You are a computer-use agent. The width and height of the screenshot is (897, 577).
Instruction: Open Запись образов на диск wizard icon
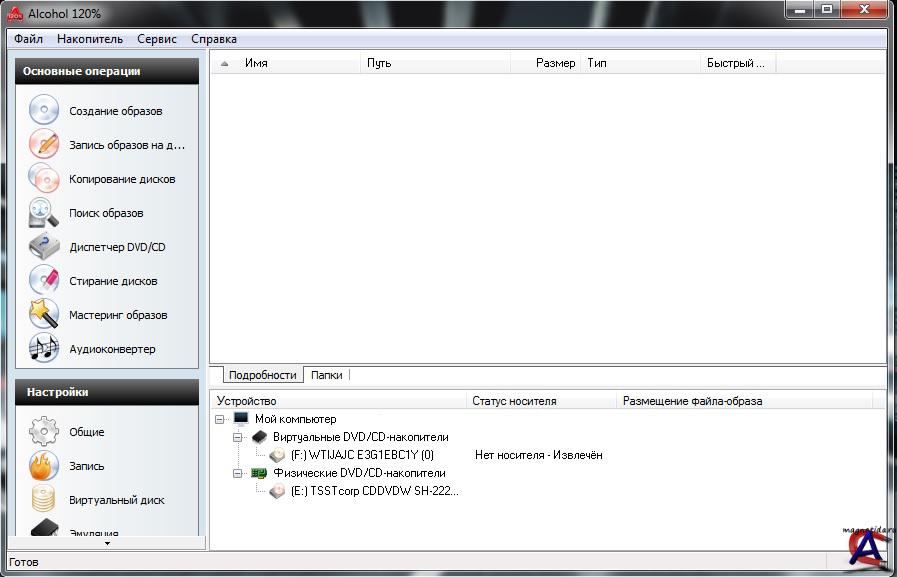tap(44, 144)
